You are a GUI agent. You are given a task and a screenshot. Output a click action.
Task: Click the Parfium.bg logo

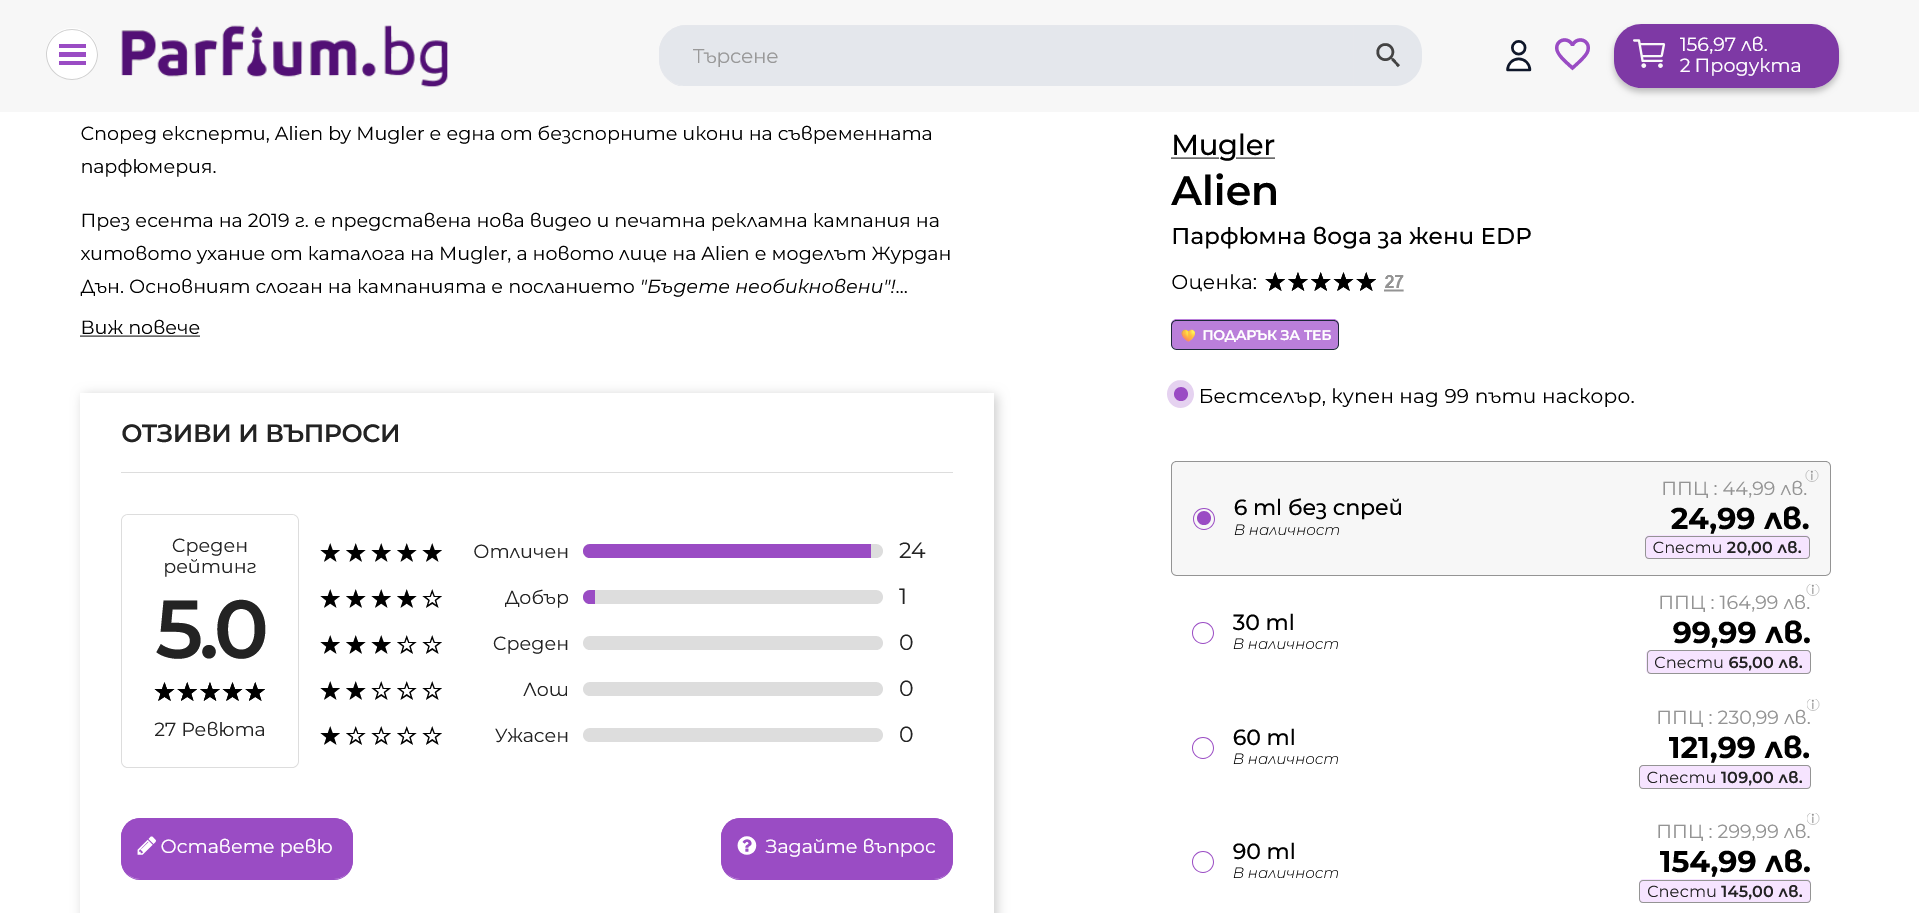tap(285, 55)
